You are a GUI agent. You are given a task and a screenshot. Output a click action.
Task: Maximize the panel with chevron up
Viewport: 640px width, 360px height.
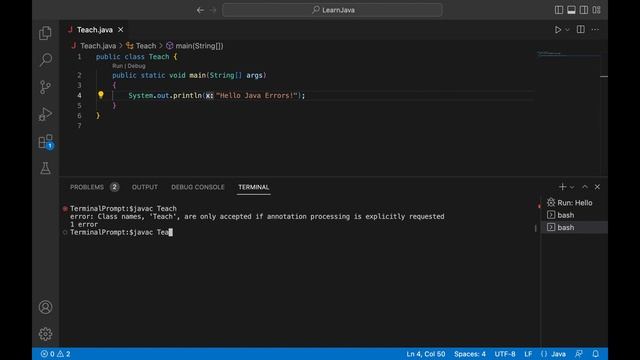click(585, 187)
